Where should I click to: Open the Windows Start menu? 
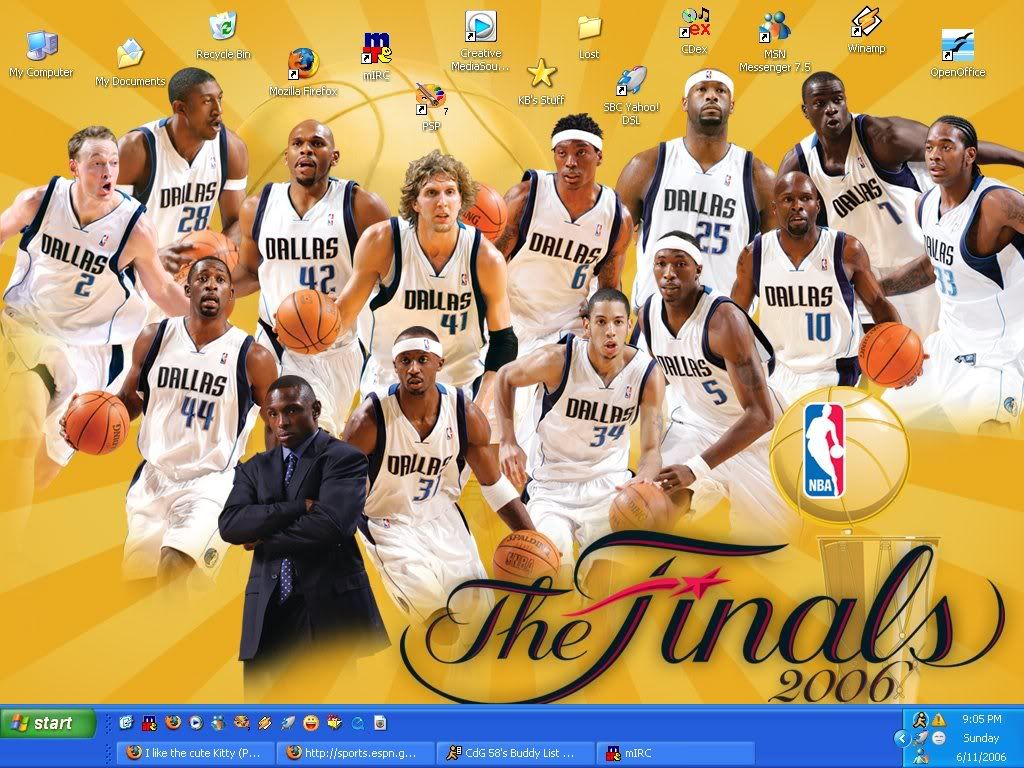[48, 723]
